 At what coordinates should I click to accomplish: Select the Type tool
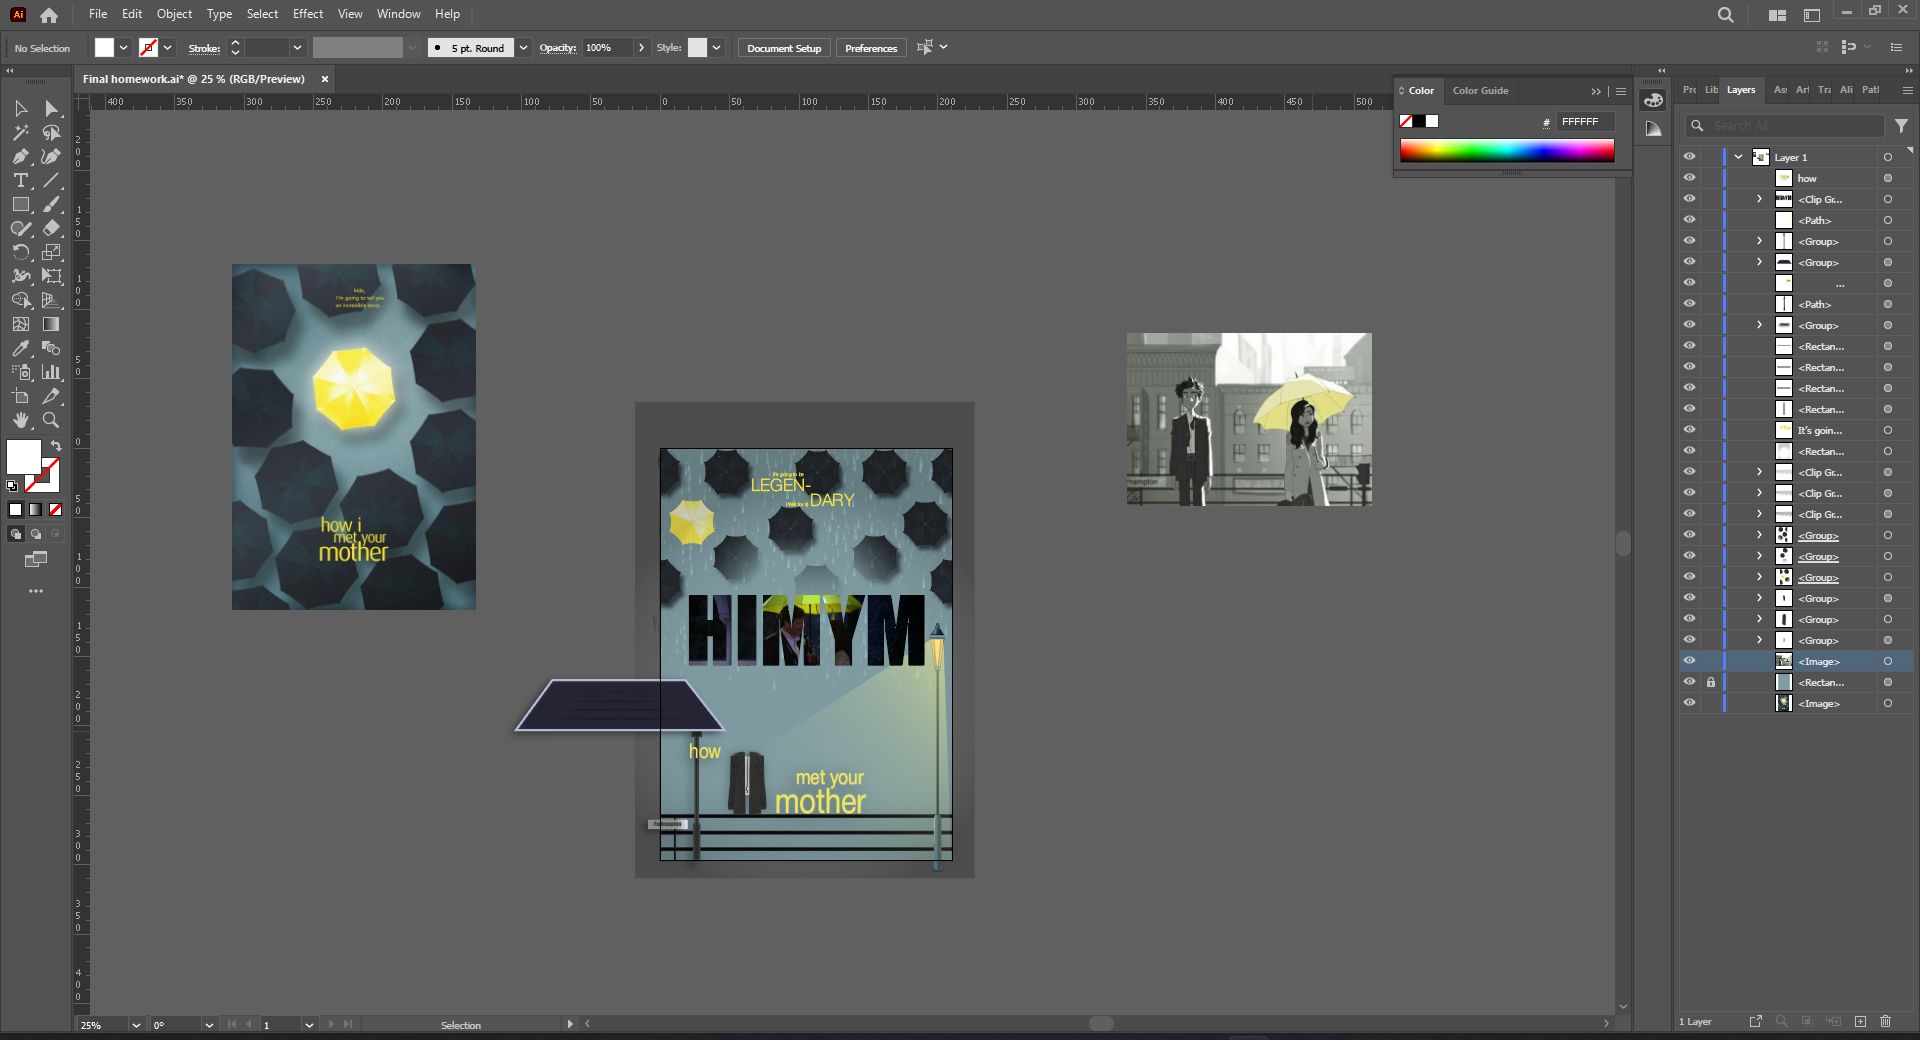20,181
